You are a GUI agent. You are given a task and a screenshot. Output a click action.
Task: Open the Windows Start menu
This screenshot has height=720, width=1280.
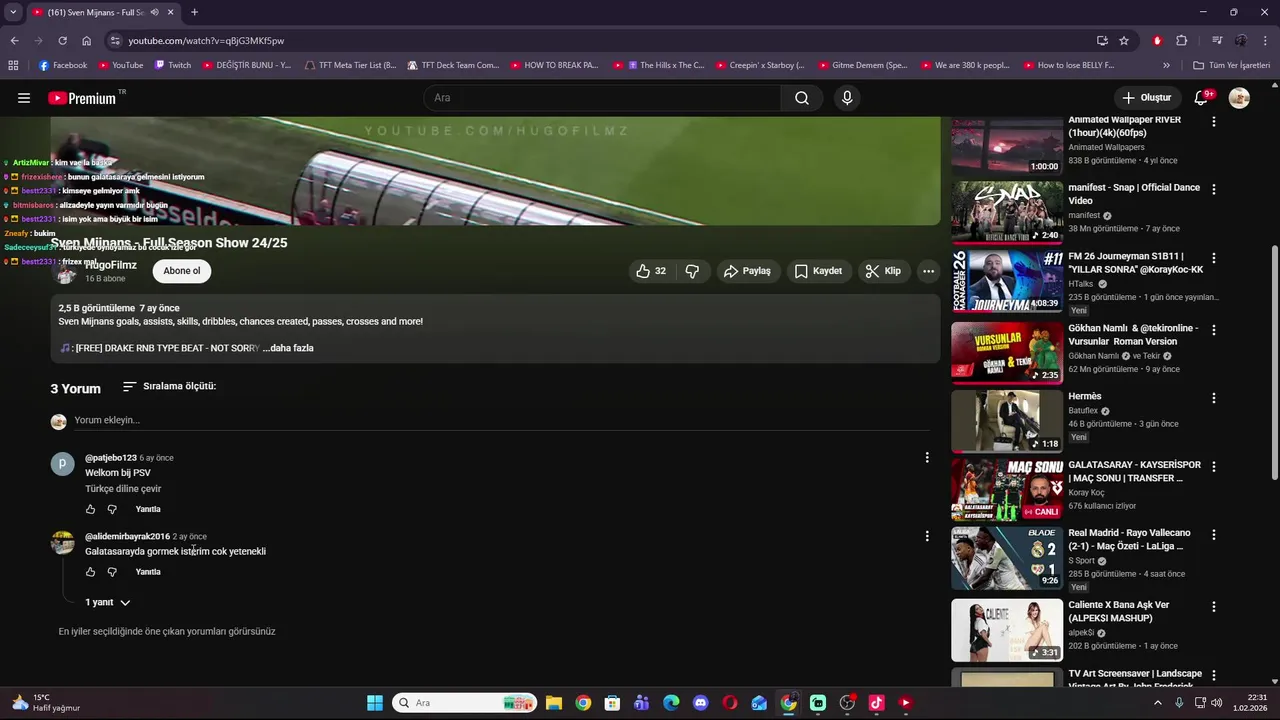[x=375, y=703]
